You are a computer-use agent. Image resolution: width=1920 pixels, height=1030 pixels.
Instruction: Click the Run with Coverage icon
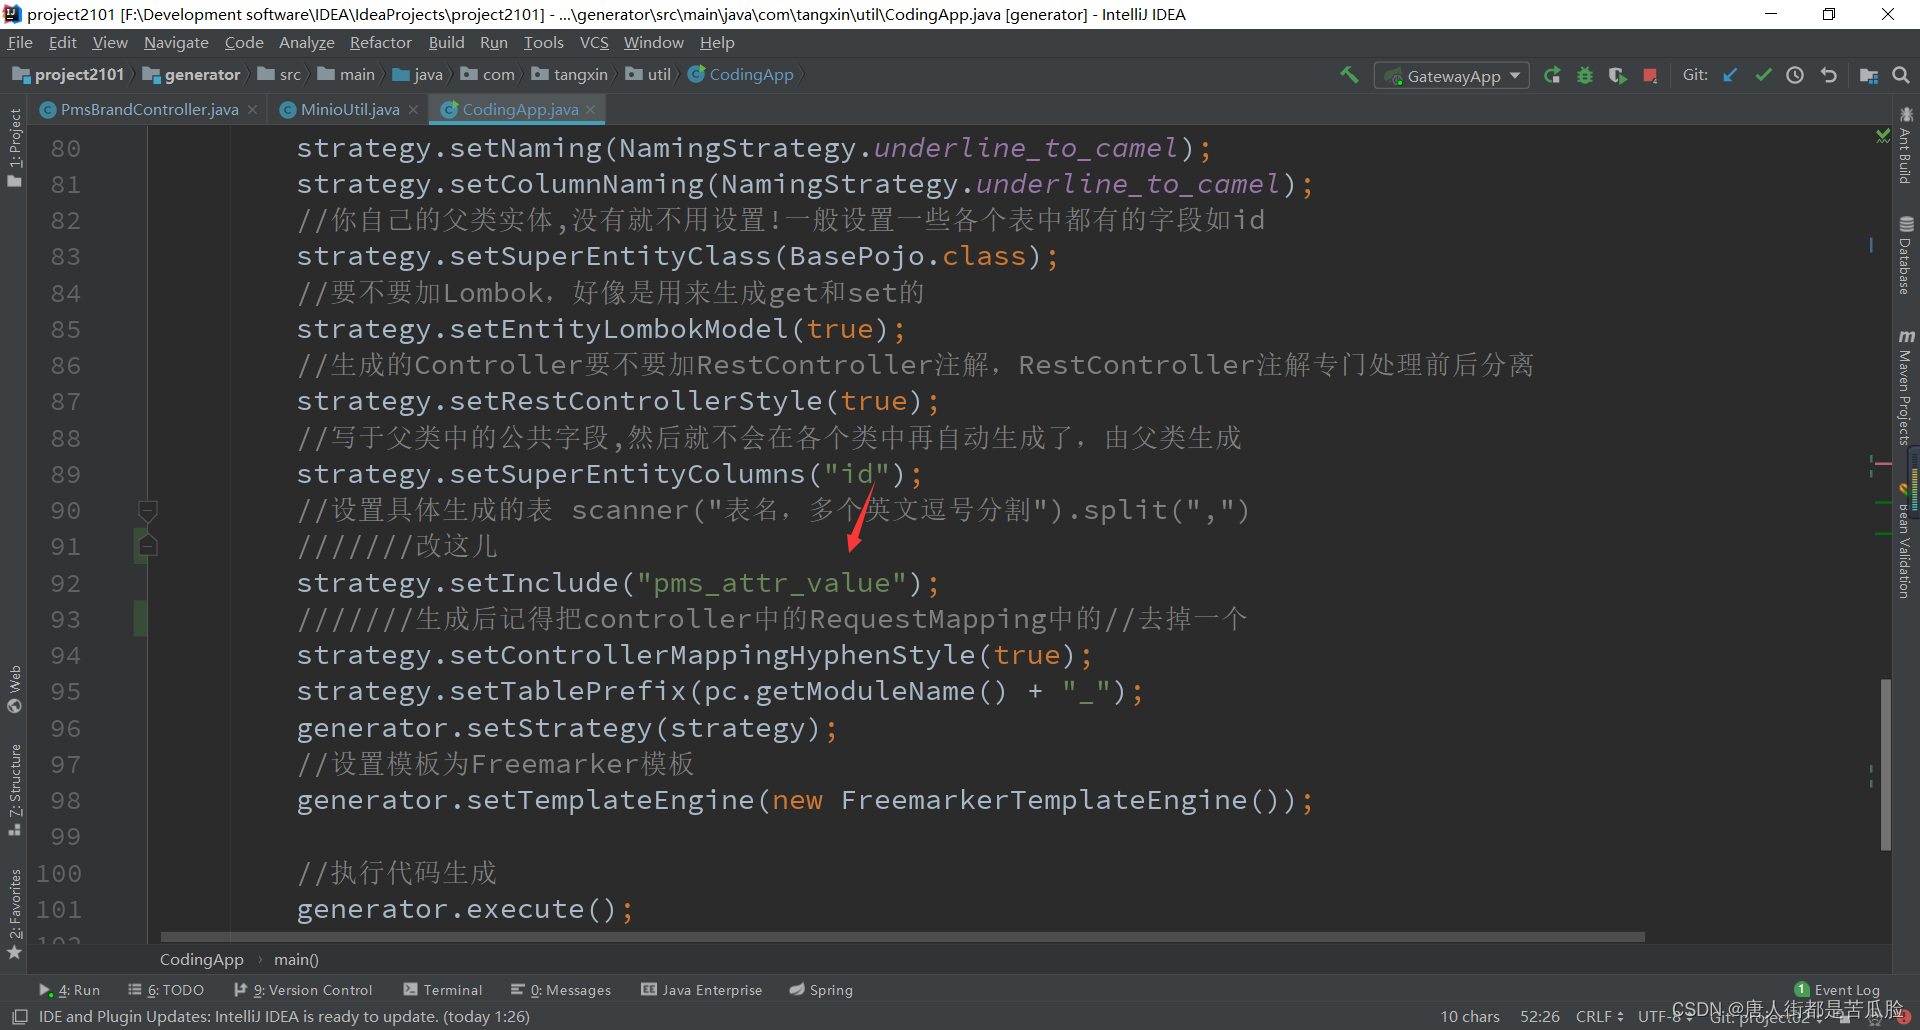(1617, 75)
